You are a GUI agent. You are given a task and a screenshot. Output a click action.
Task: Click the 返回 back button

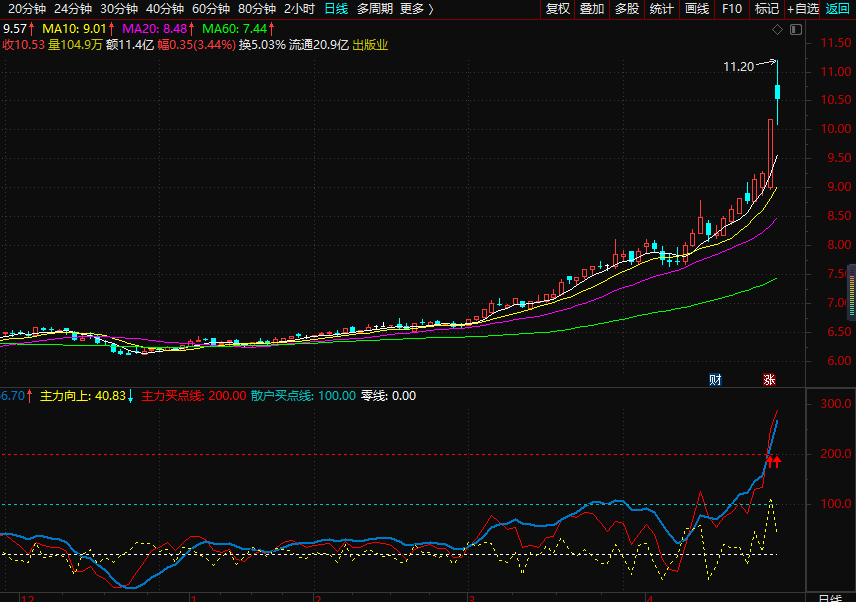coord(838,9)
